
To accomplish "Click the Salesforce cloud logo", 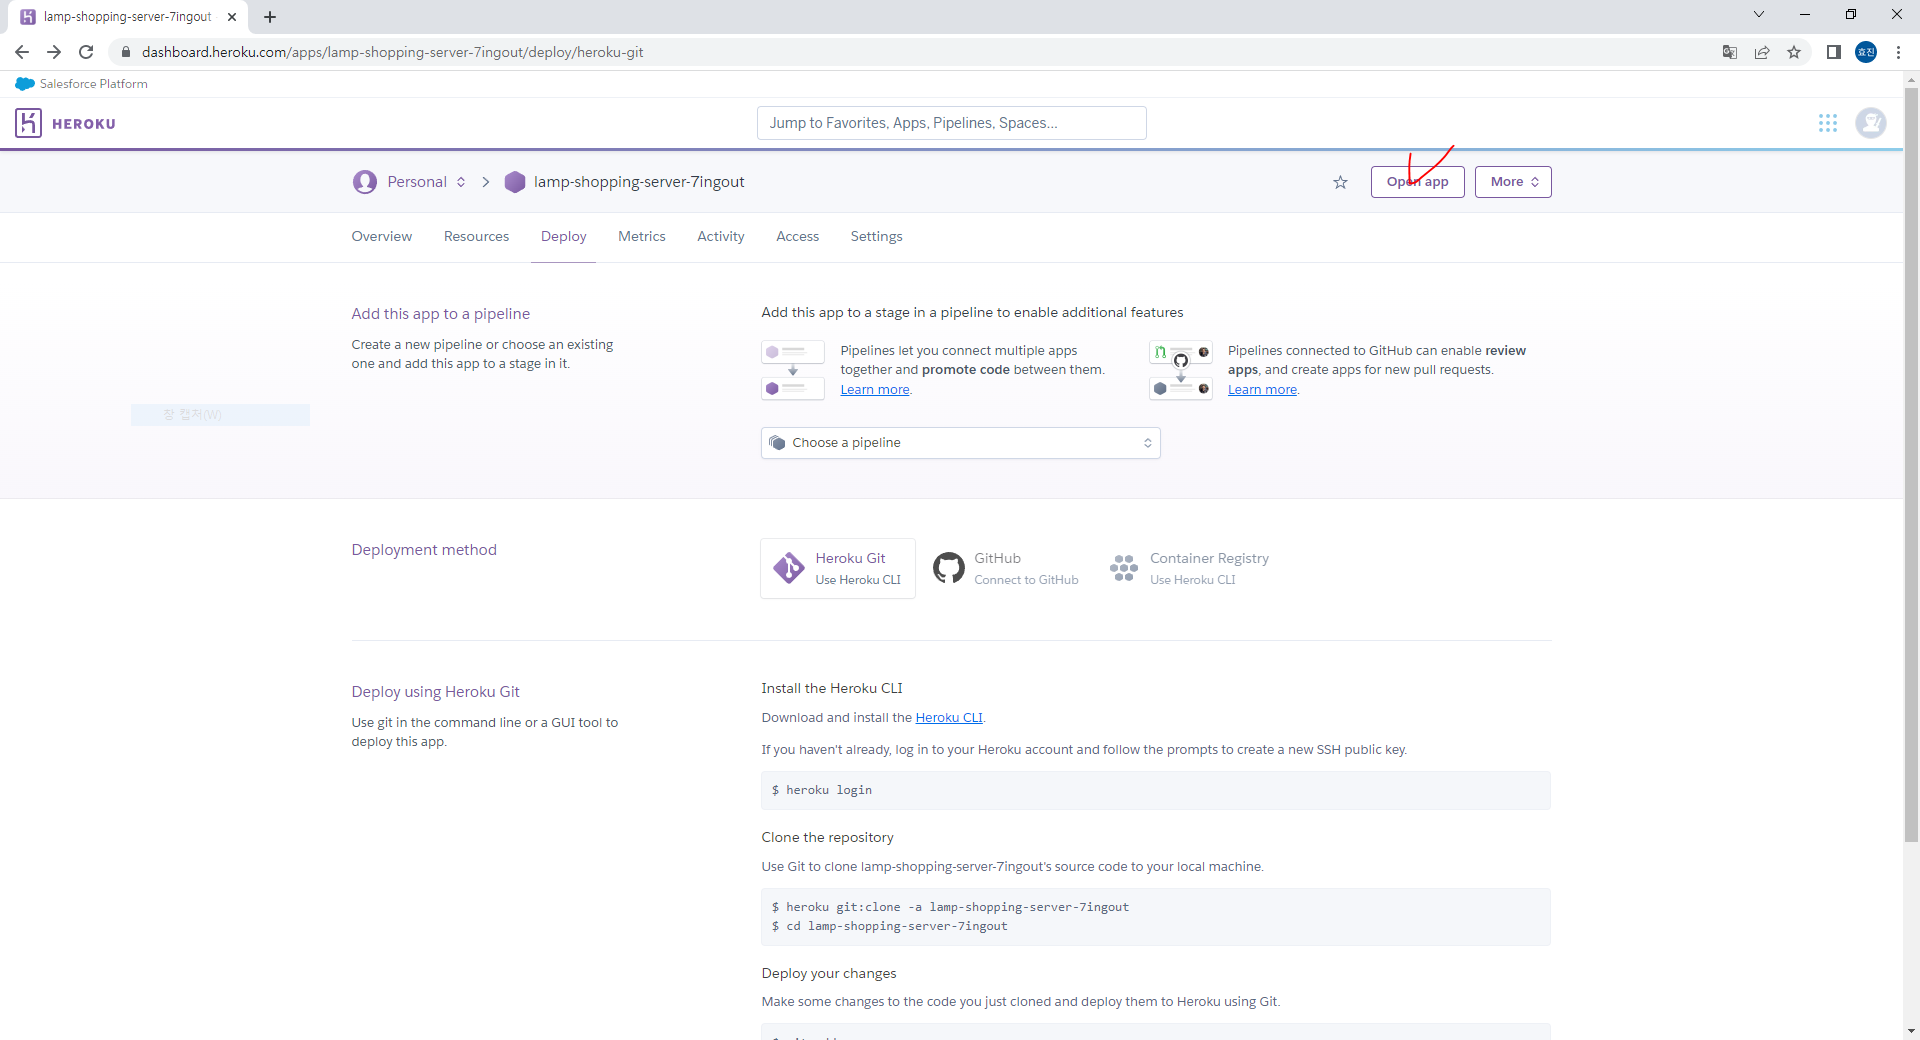I will click(25, 84).
